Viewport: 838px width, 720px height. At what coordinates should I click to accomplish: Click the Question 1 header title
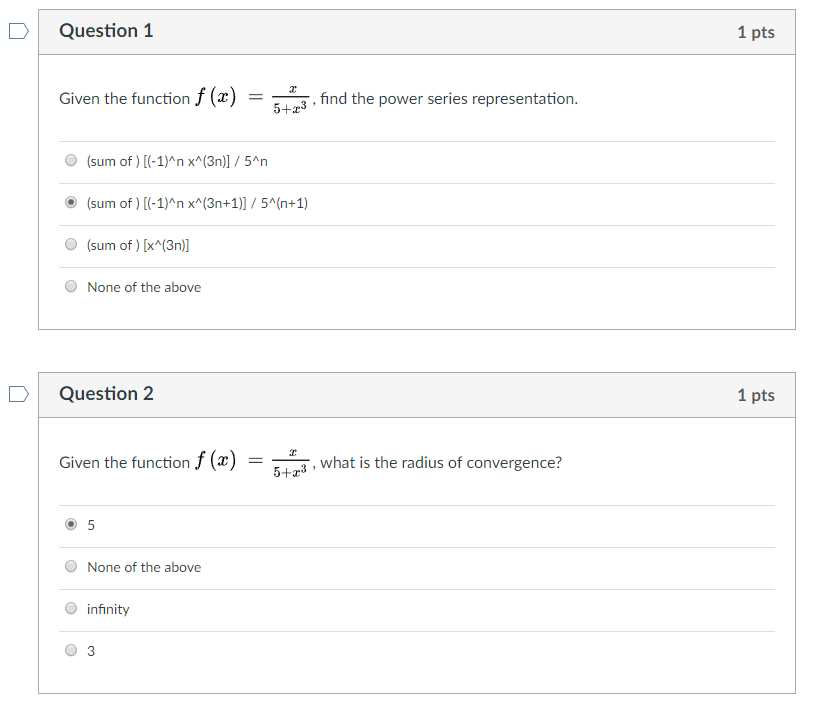click(106, 31)
